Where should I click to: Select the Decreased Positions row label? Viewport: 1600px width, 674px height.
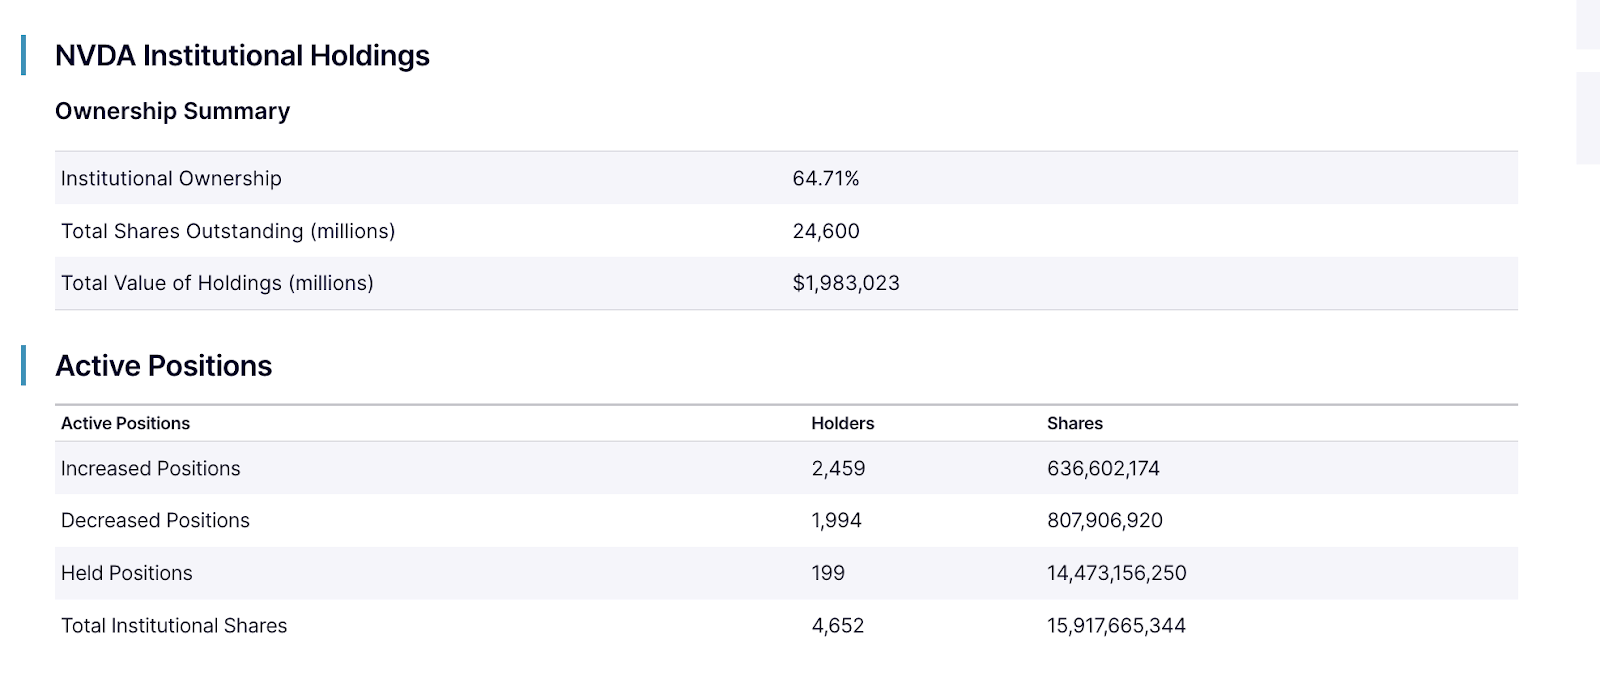(x=155, y=520)
